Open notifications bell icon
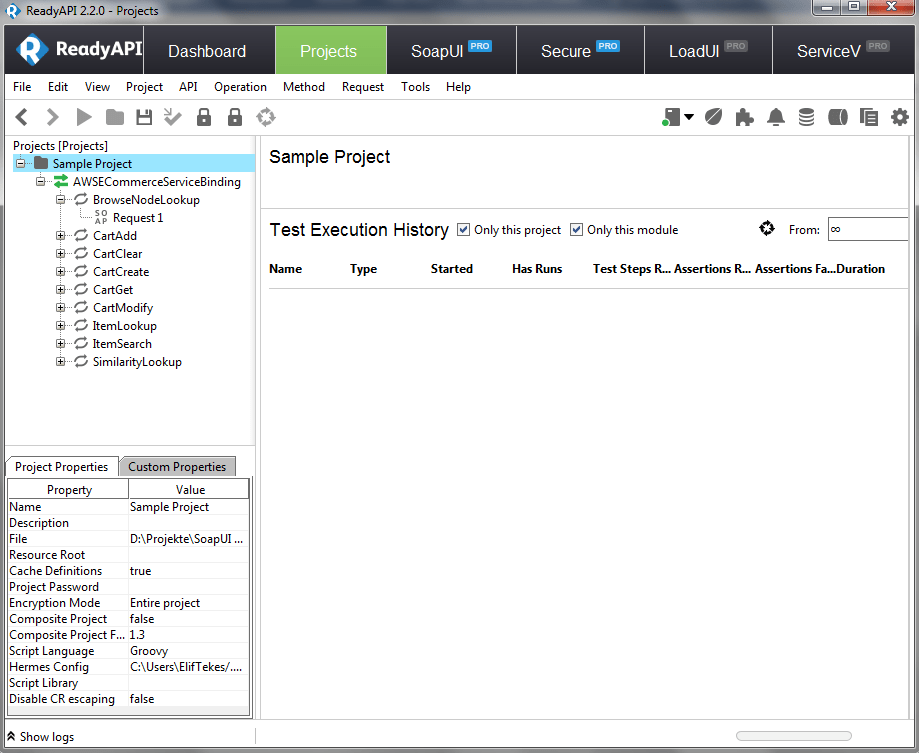This screenshot has height=753, width=919. pyautogui.click(x=775, y=118)
